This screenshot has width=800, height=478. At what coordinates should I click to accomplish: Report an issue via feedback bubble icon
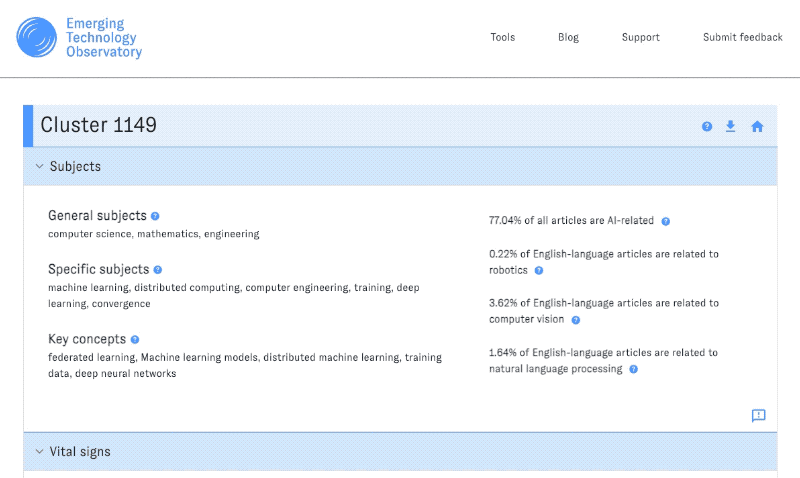coord(758,415)
